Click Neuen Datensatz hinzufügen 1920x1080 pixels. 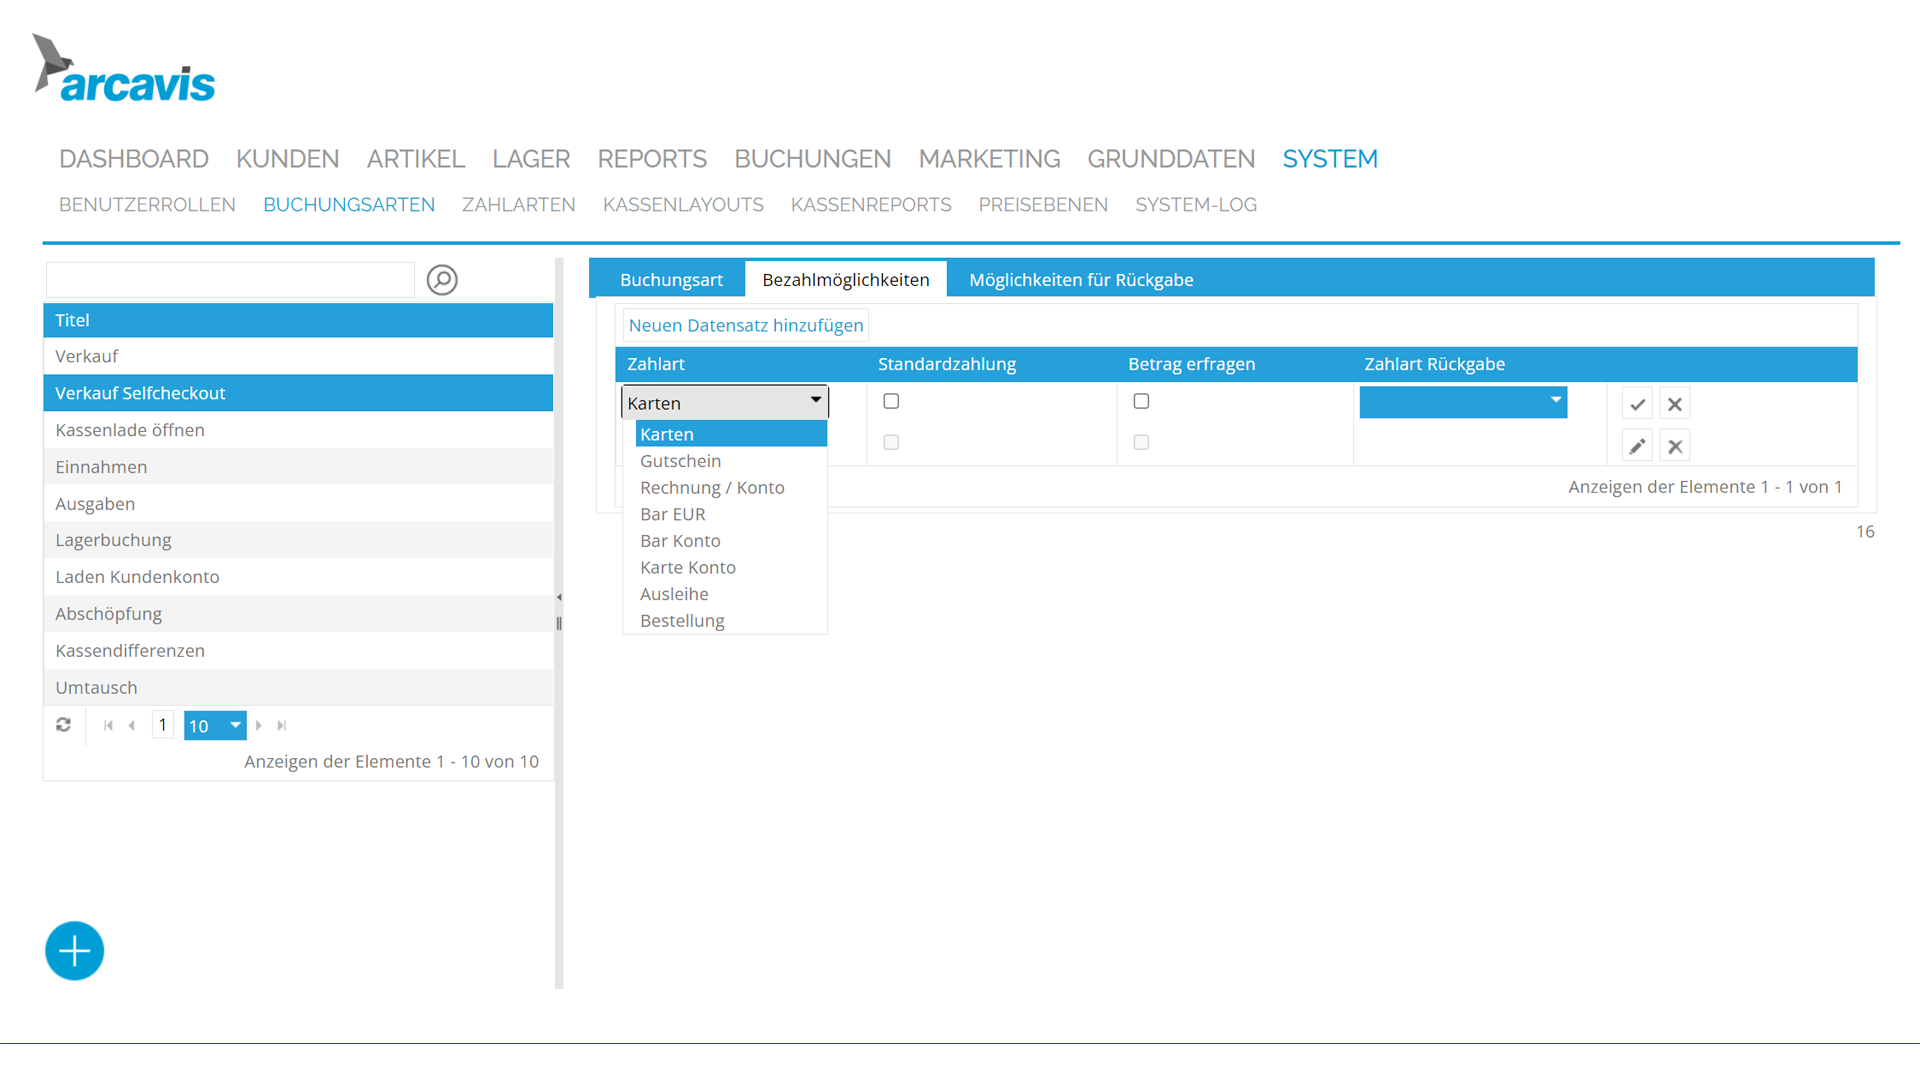coord(745,325)
